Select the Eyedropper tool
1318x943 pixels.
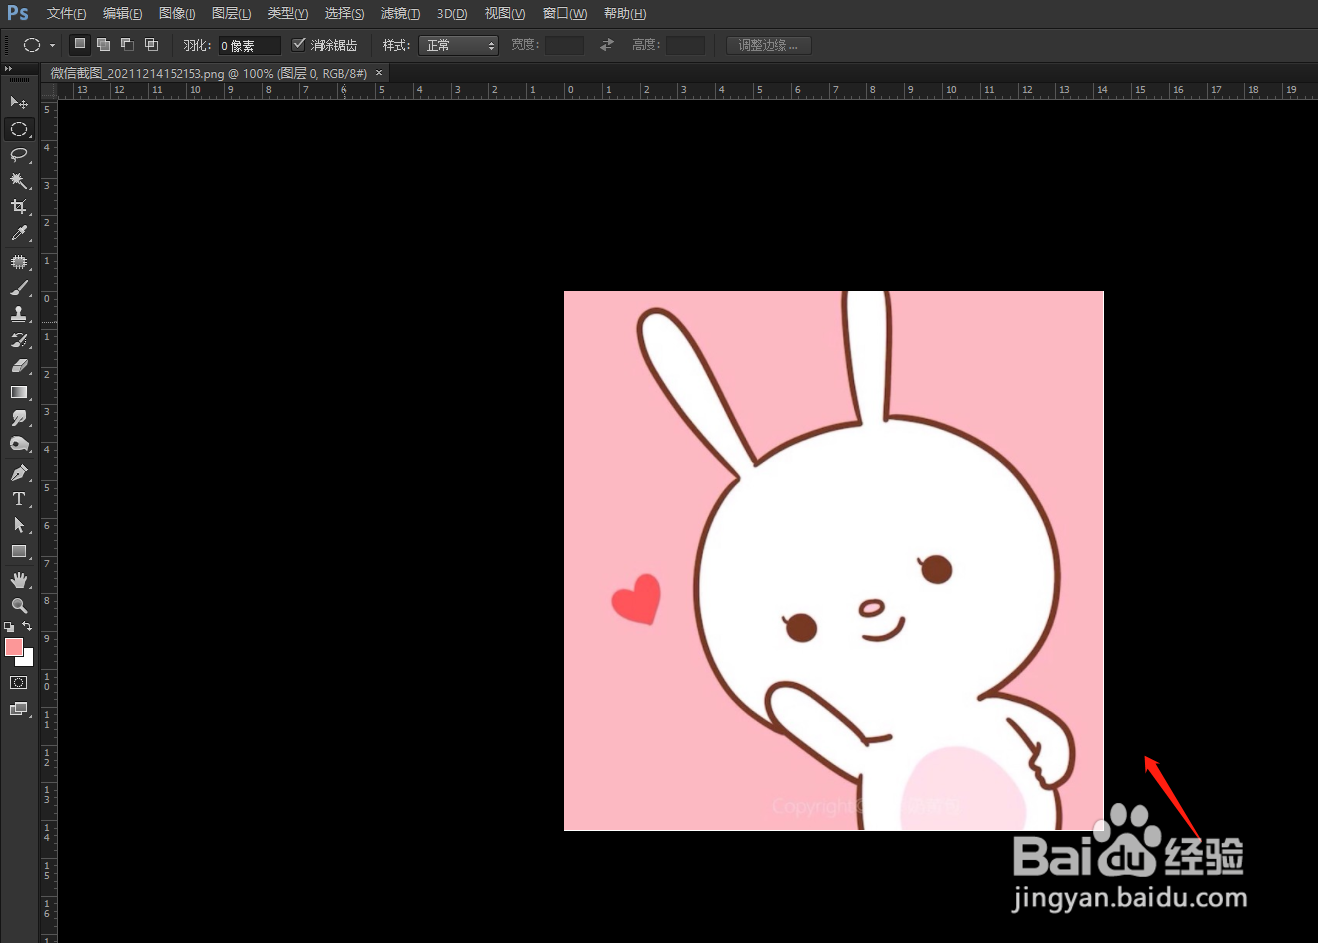pos(19,233)
